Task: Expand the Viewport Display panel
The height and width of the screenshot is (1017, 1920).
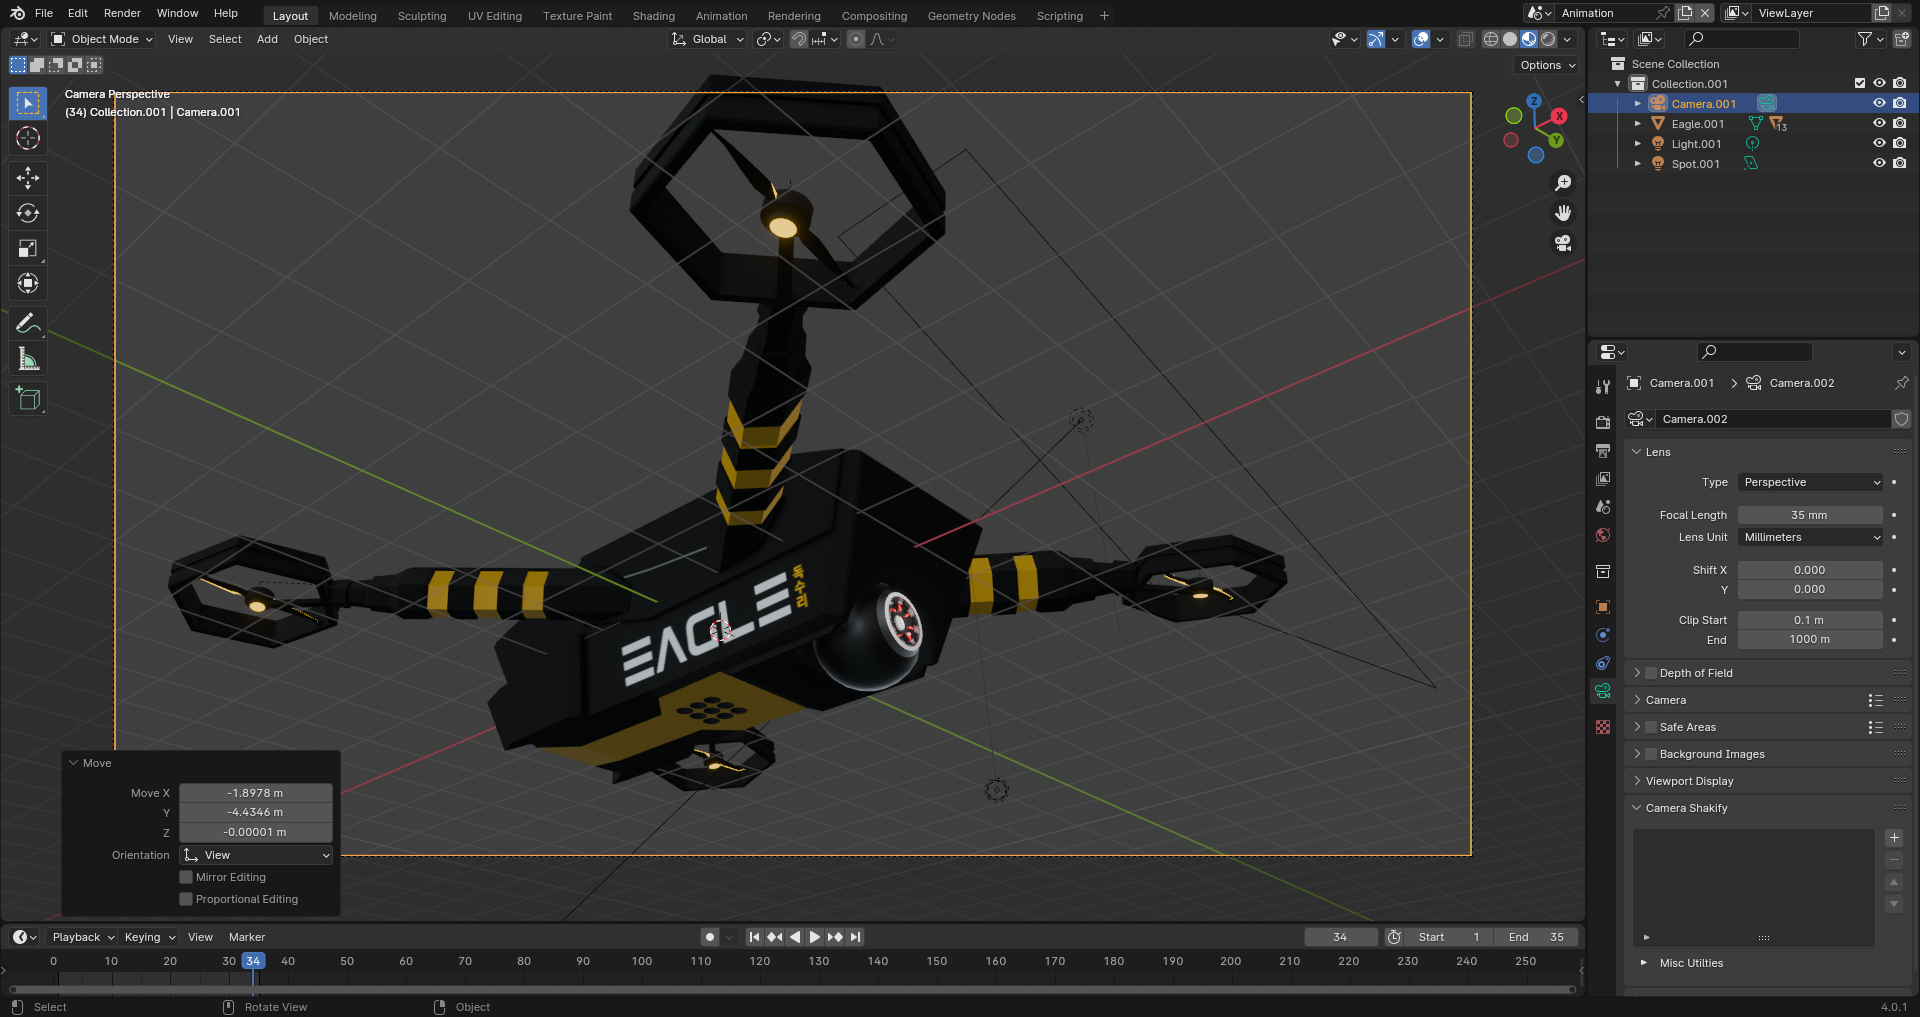Action: 1689,781
